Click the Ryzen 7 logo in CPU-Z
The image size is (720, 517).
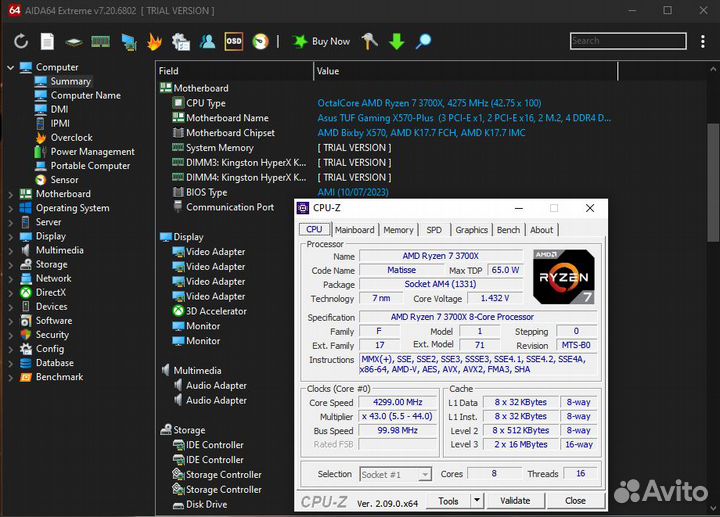pos(564,277)
